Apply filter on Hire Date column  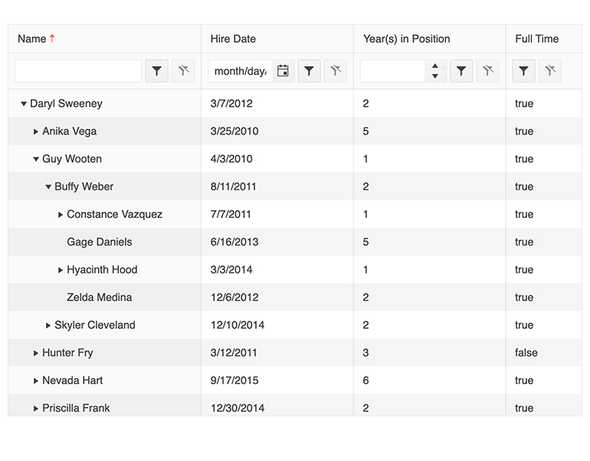309,71
